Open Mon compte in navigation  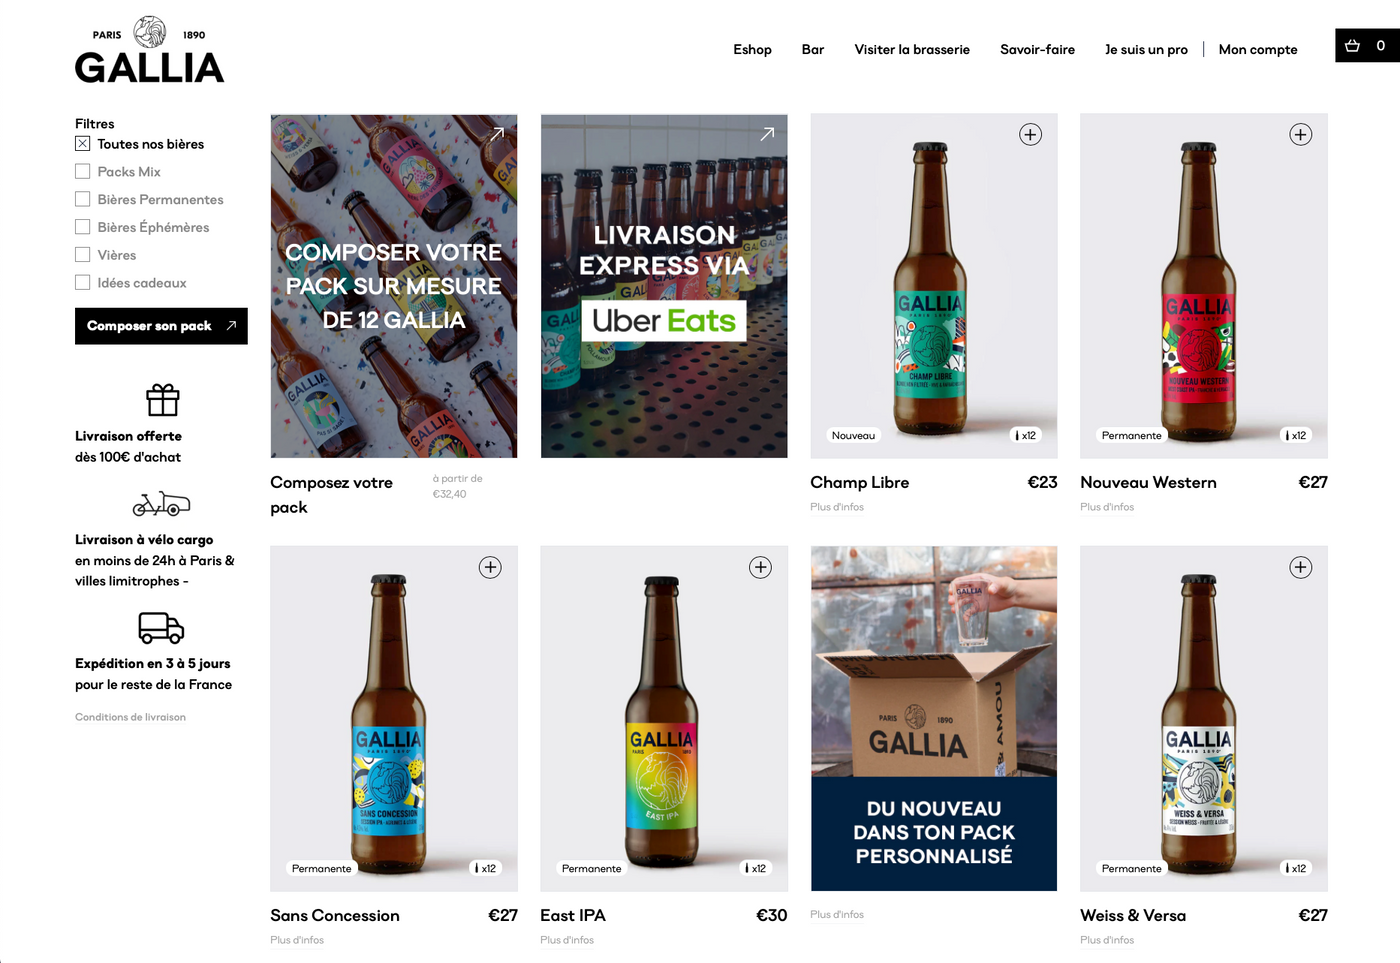1258,49
